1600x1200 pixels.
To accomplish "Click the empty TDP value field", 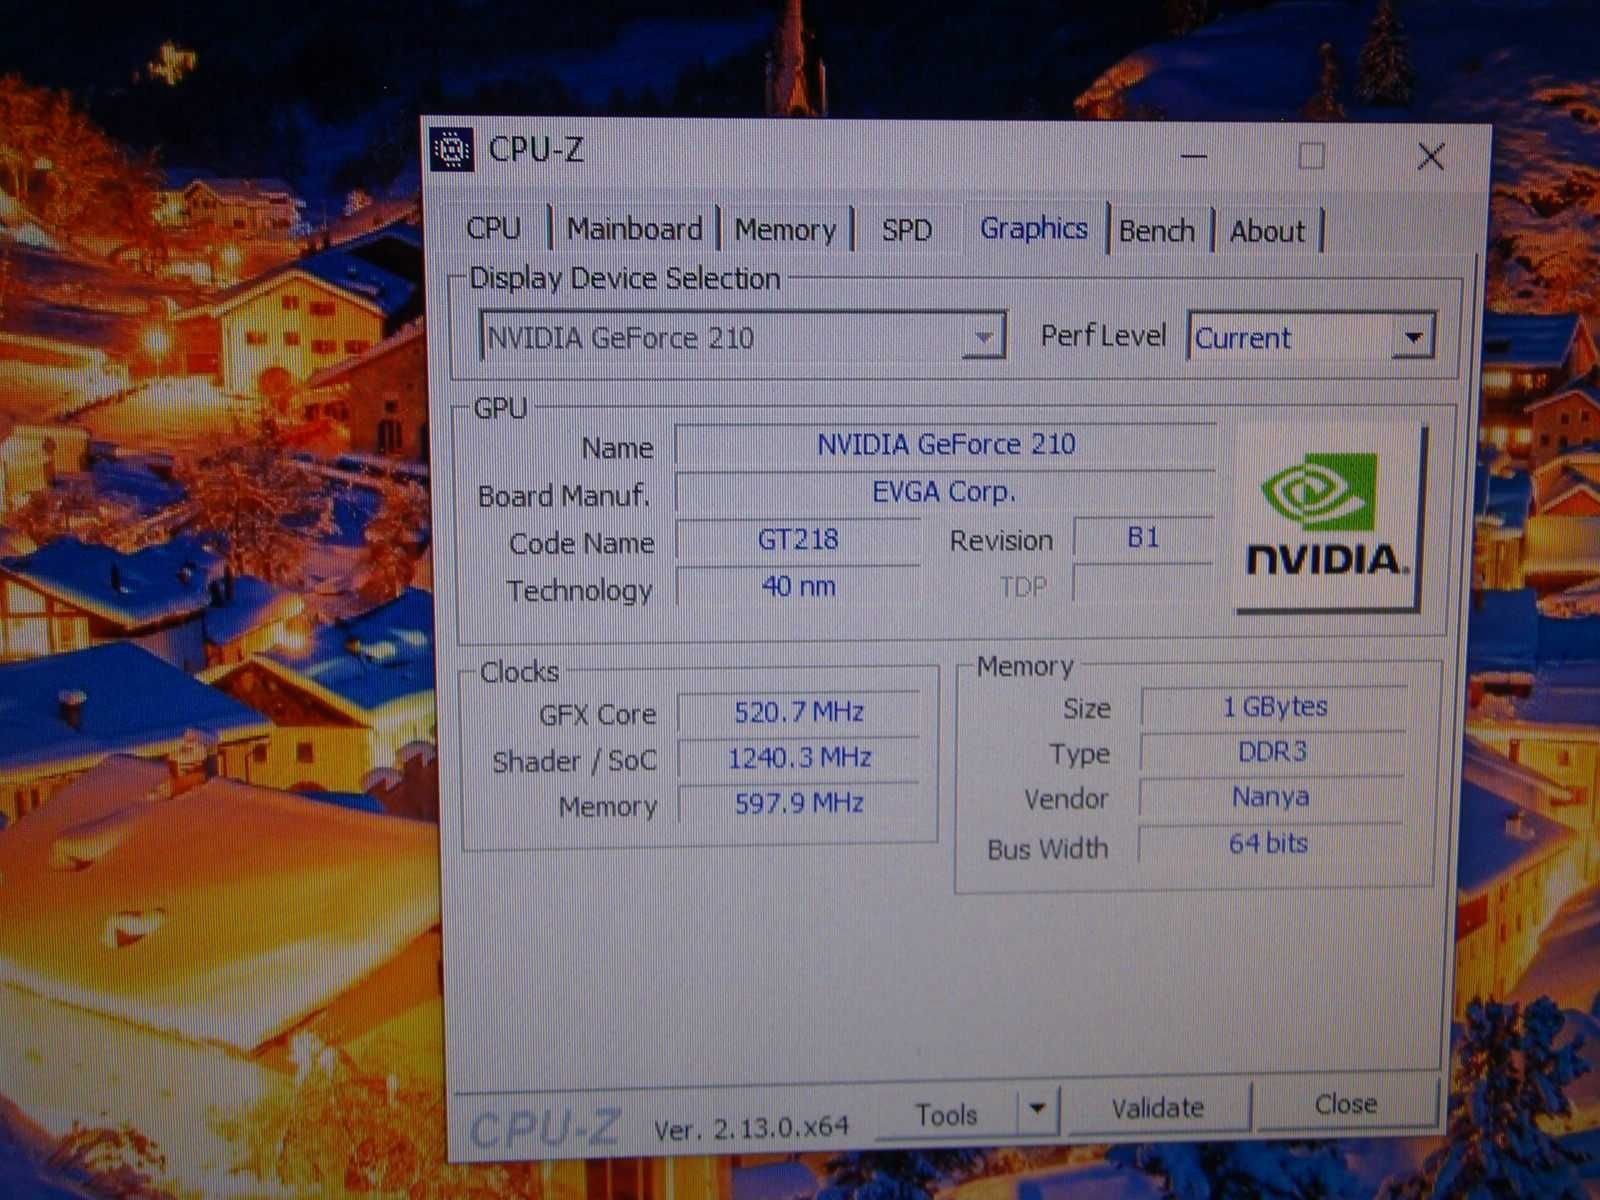I will pos(1143,584).
